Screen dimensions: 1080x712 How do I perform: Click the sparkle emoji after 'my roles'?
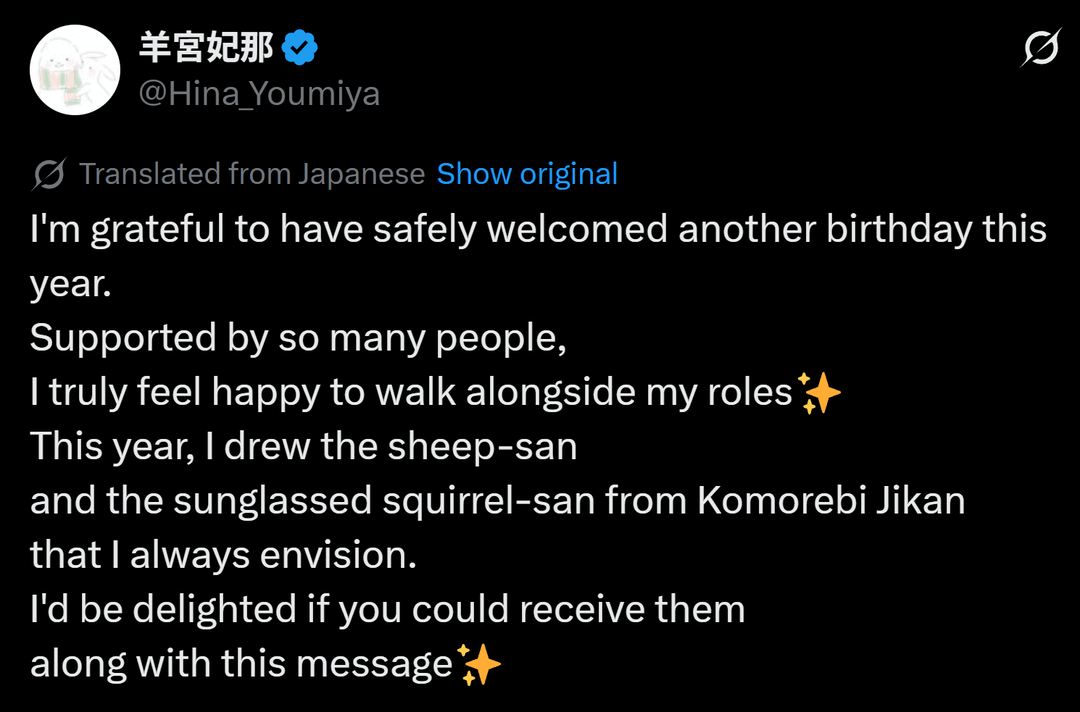click(820, 393)
